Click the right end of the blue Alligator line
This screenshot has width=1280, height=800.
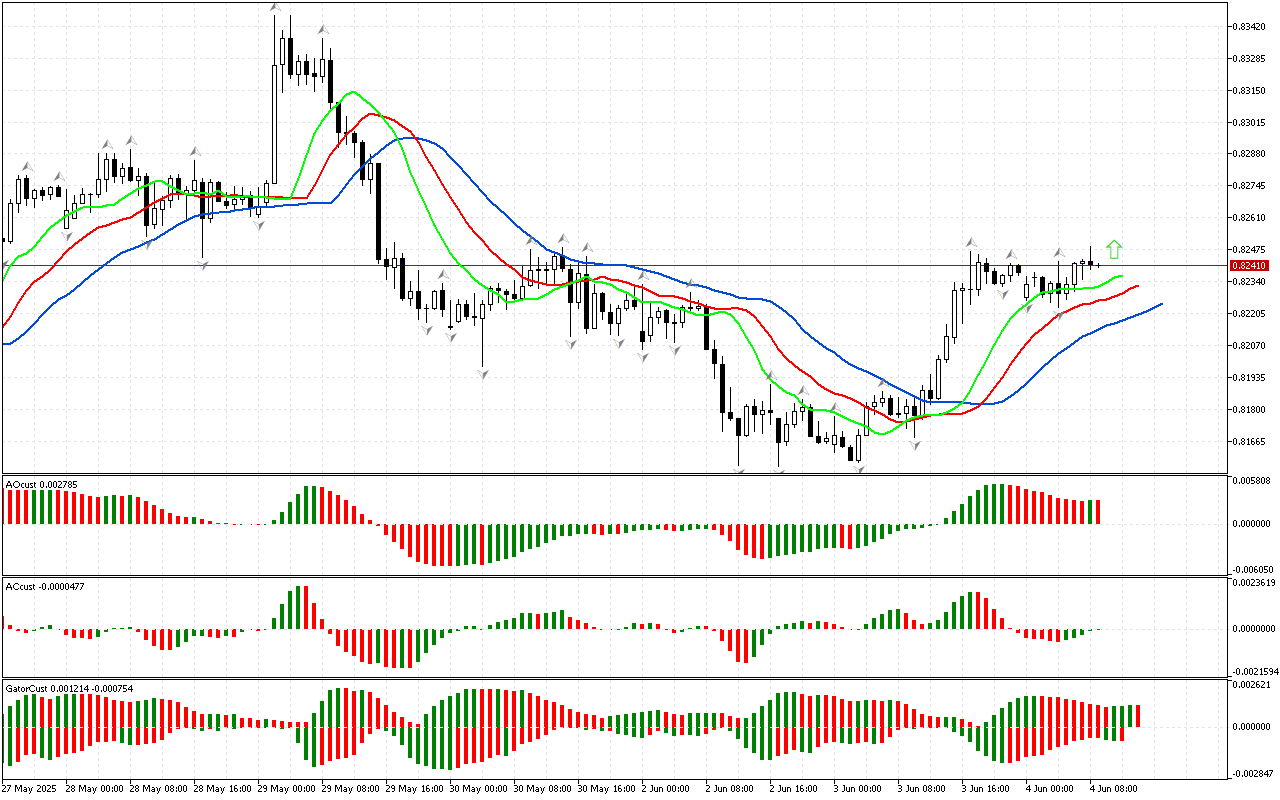pyautogui.click(x=1160, y=304)
